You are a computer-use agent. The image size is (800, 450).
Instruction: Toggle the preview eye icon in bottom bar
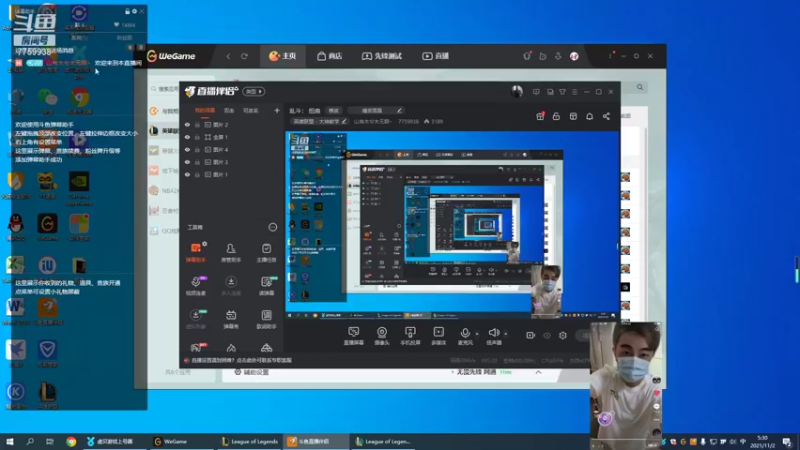[x=547, y=335]
